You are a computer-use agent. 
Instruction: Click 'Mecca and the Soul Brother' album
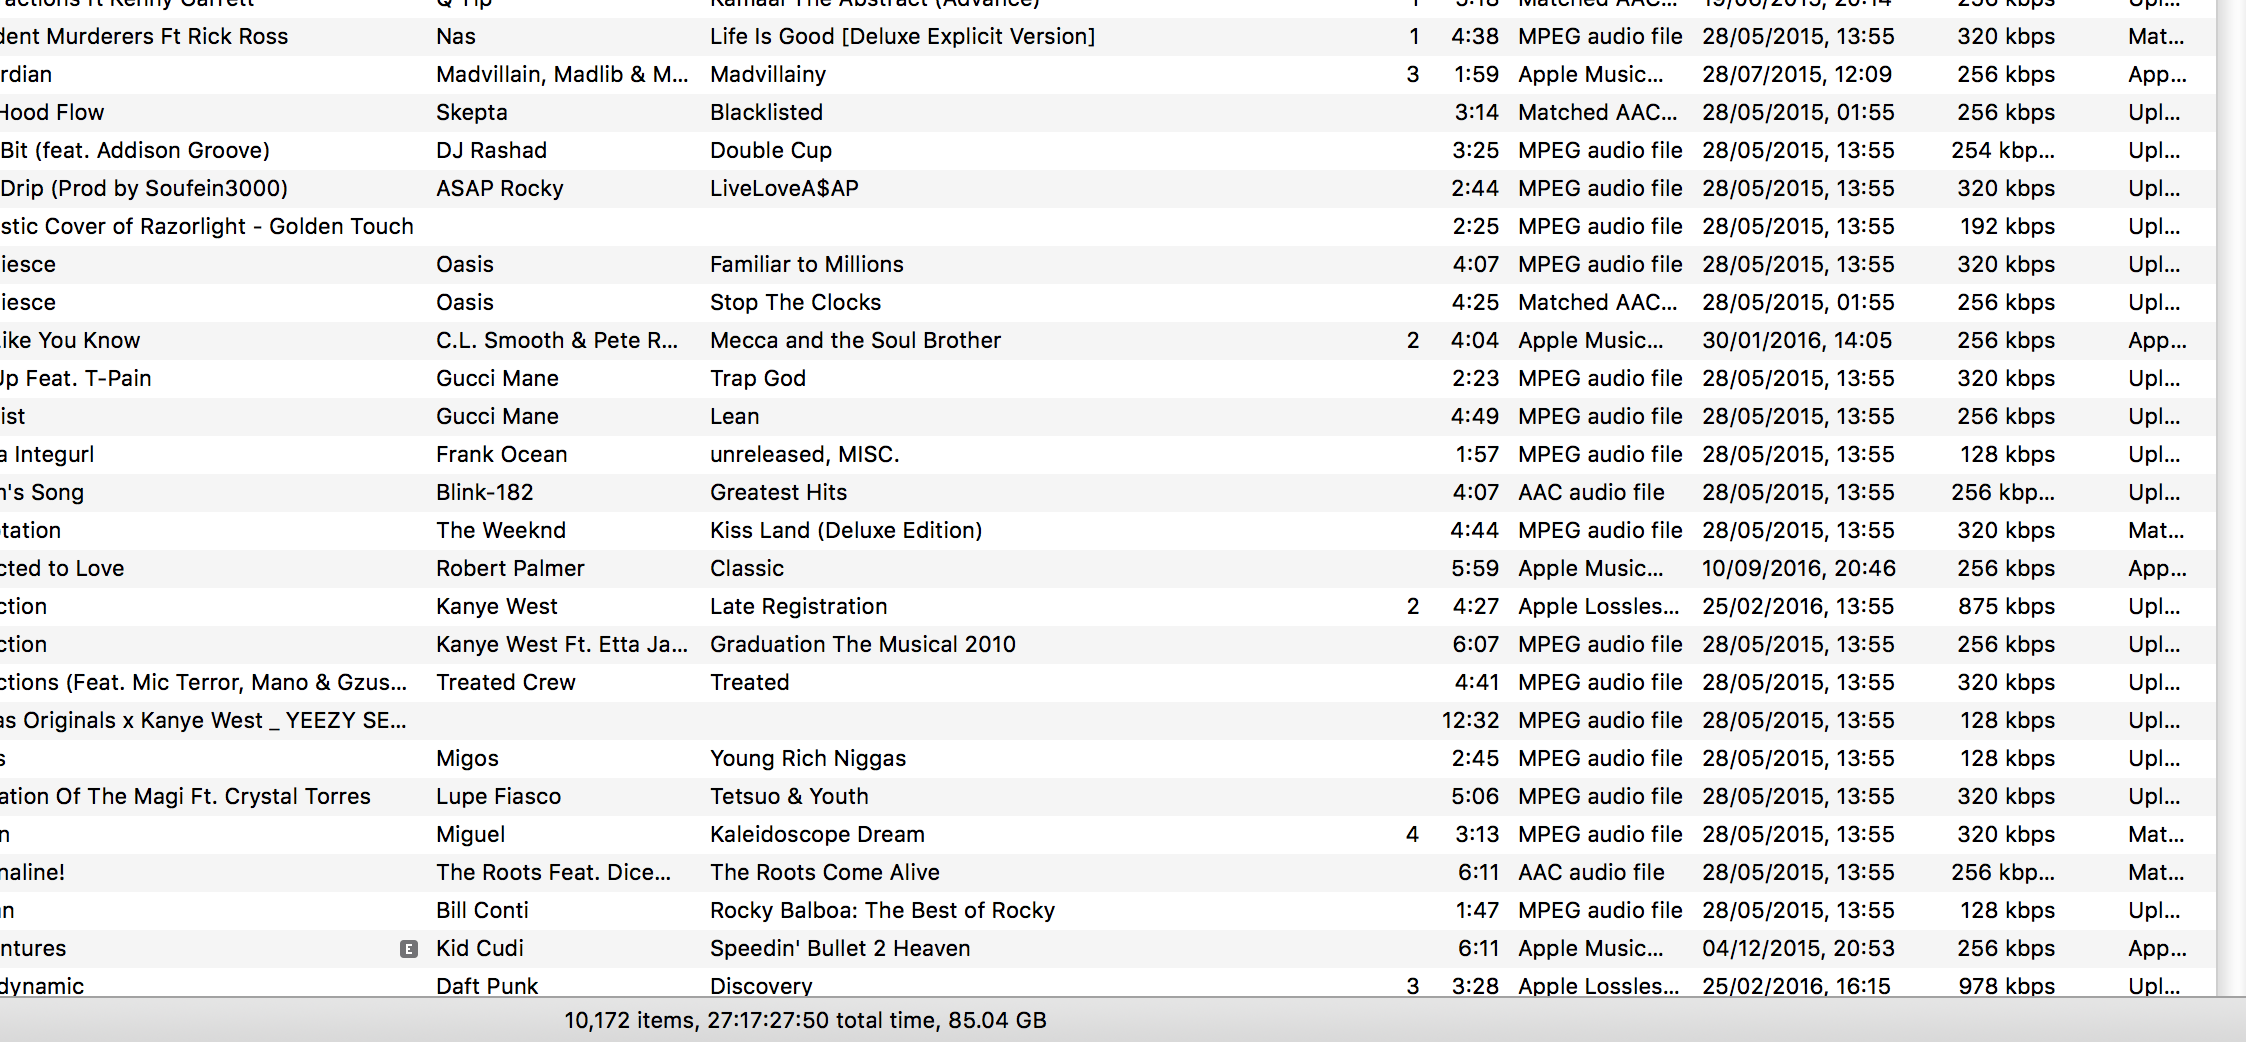(856, 341)
